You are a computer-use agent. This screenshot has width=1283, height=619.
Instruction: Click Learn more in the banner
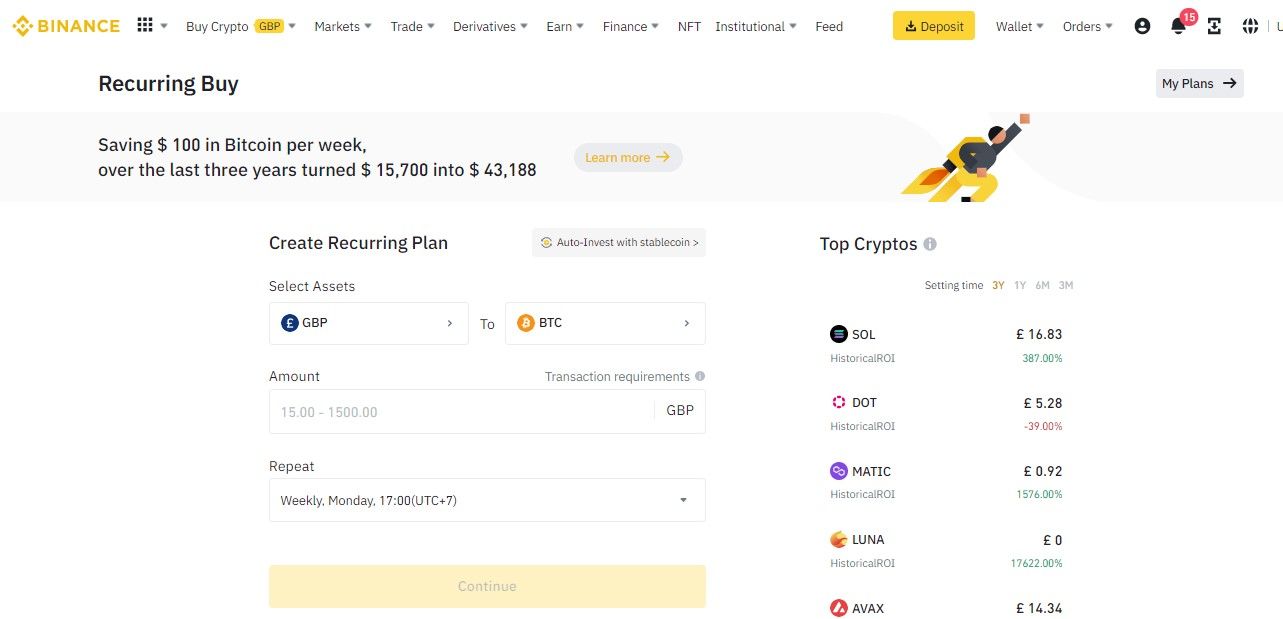[628, 157]
